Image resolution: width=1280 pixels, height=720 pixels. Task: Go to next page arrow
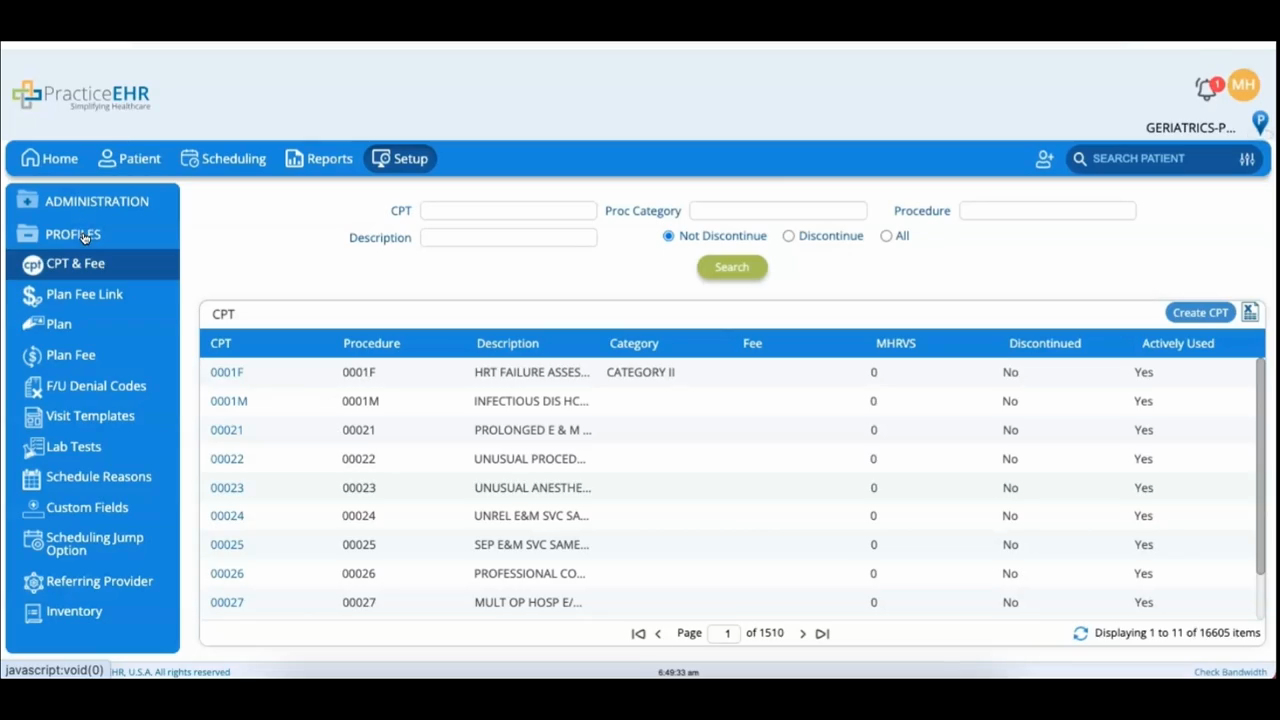802,634
